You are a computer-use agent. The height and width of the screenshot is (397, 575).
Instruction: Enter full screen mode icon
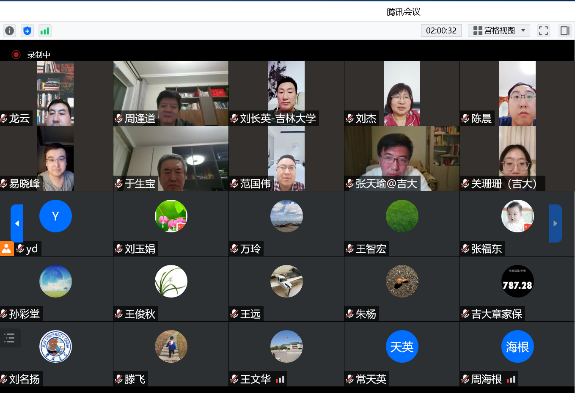pos(543,30)
